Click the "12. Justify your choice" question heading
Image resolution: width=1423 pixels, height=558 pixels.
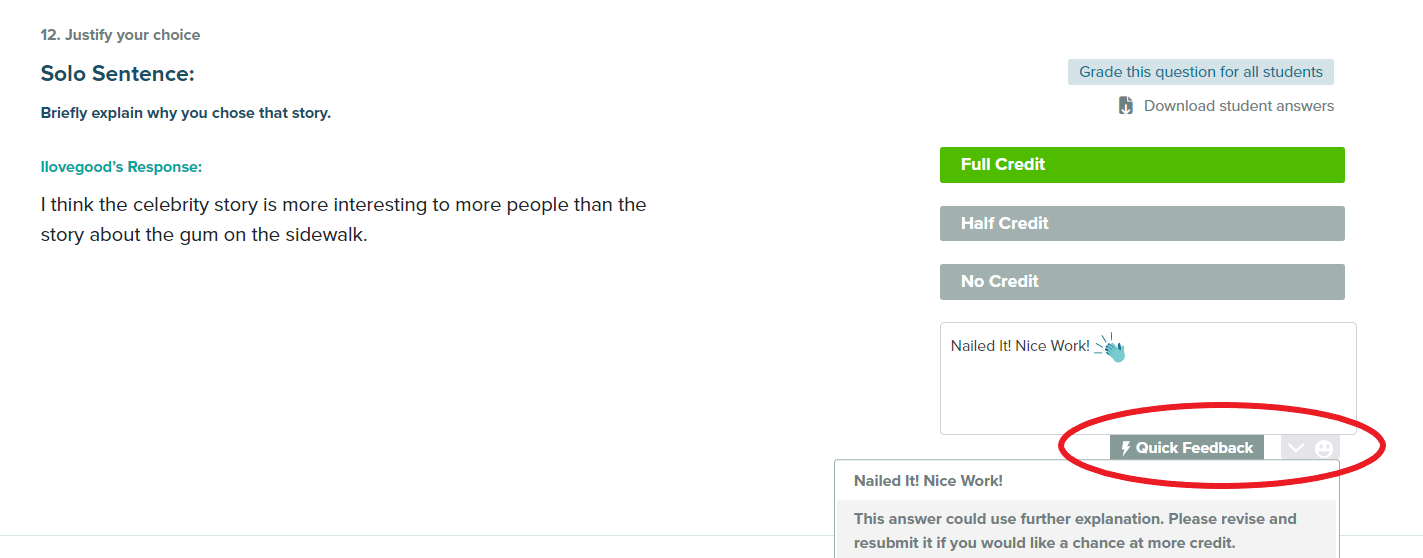coord(120,35)
